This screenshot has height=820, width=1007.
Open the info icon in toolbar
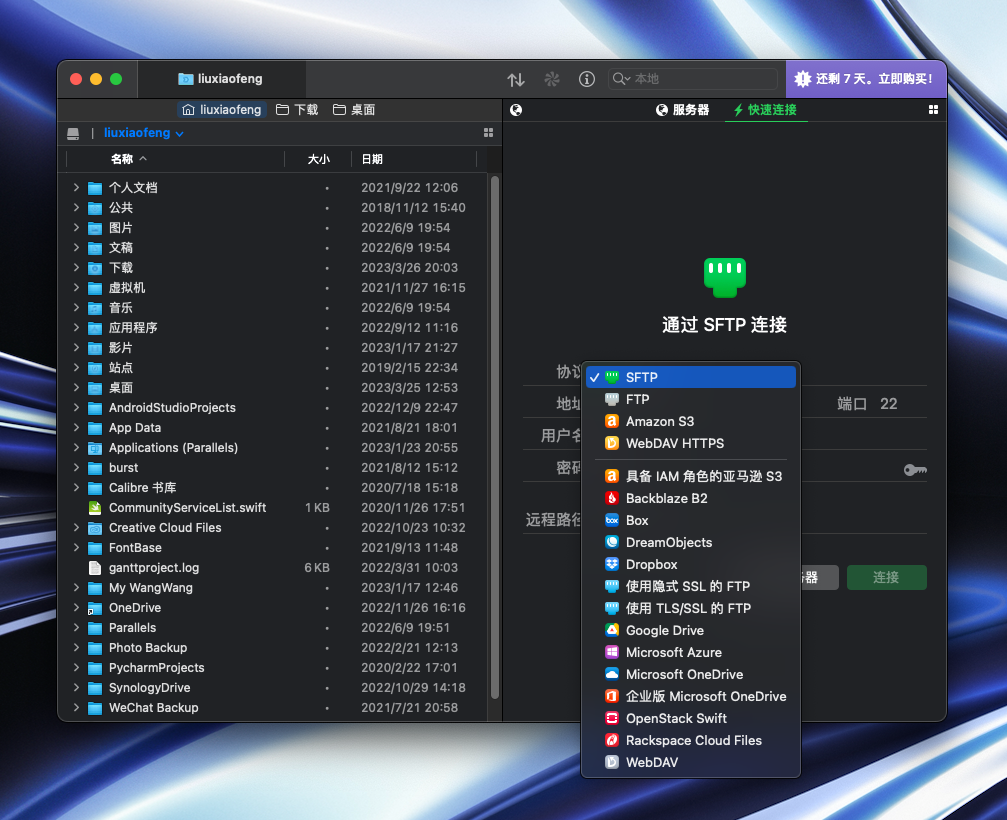coord(586,79)
